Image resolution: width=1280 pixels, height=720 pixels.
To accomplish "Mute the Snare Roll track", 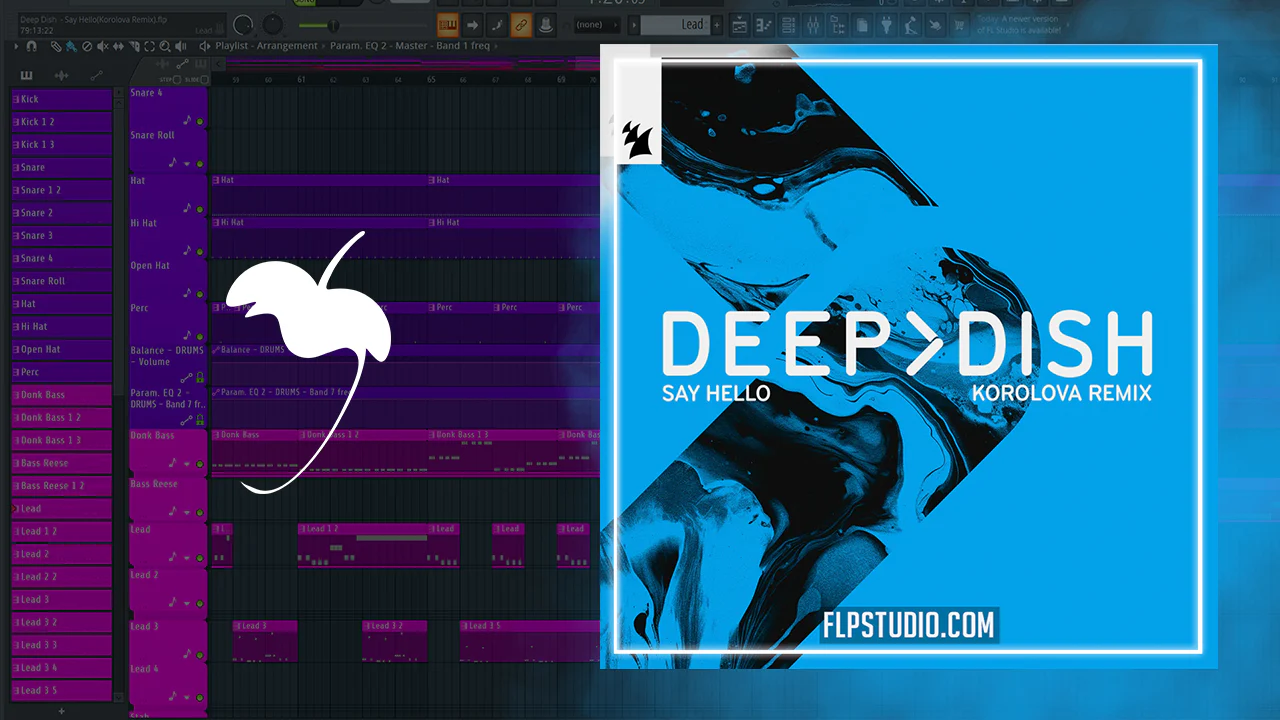I will click(x=200, y=164).
